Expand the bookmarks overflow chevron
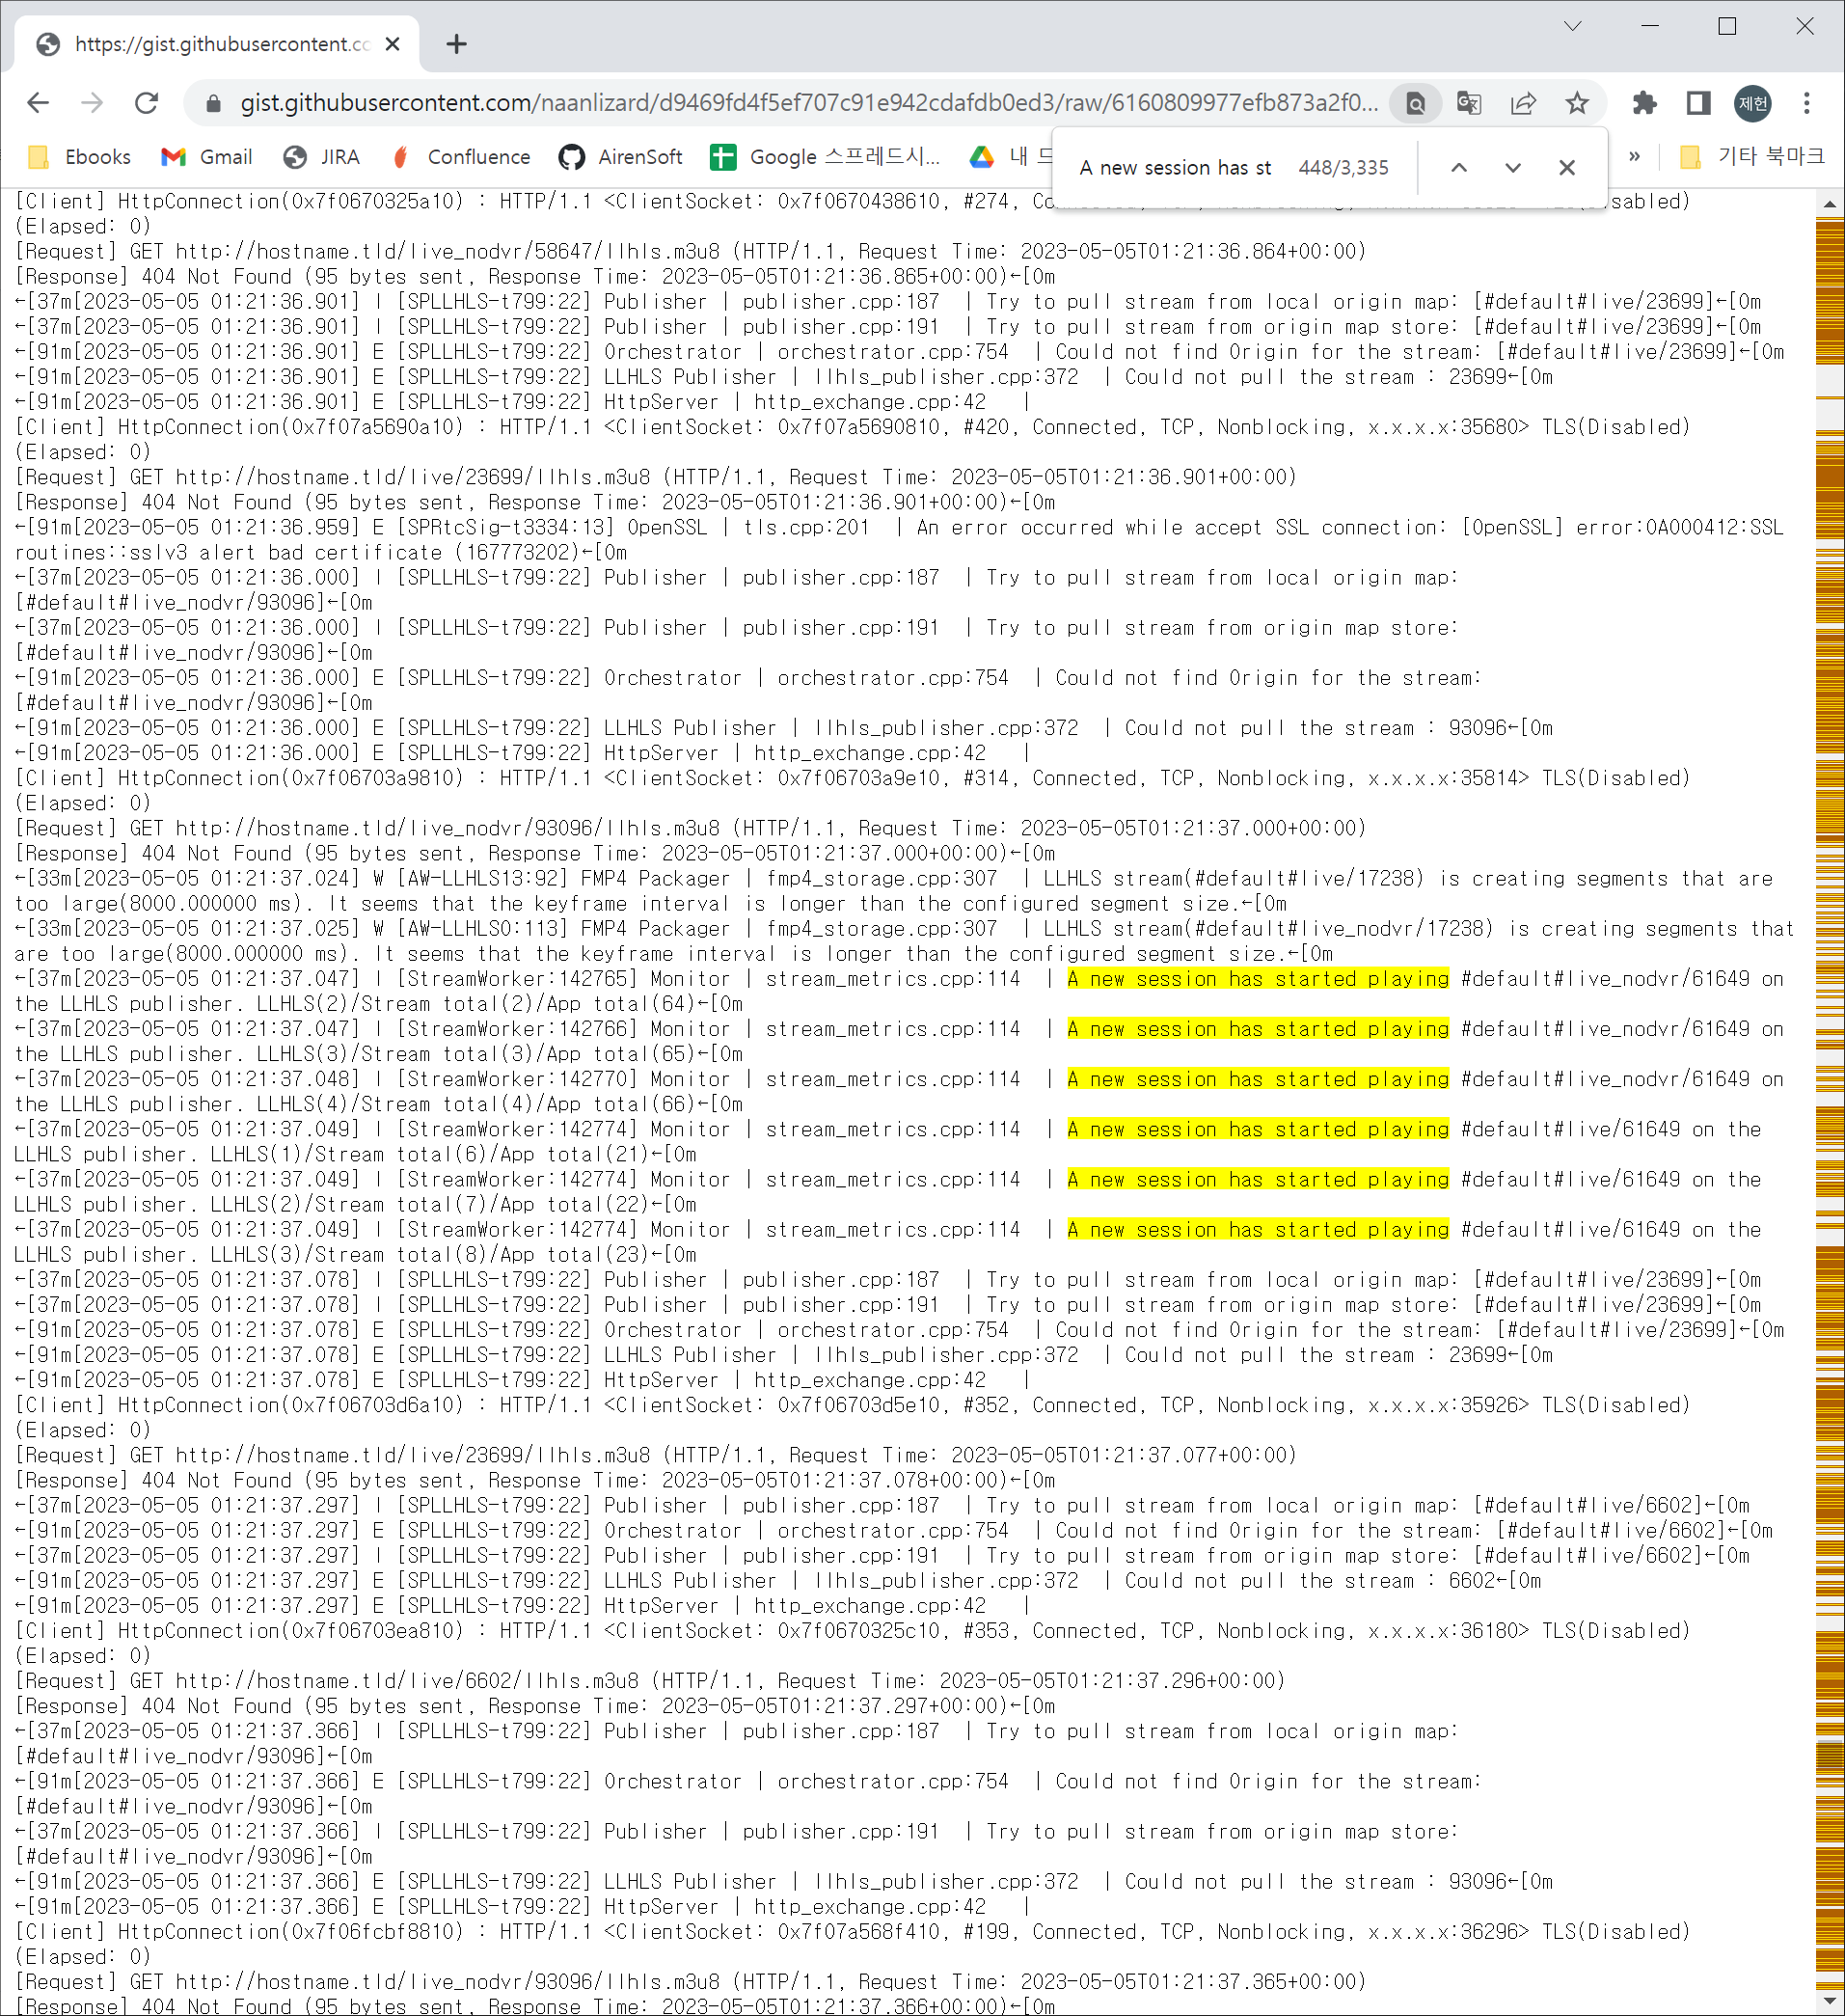 (1637, 156)
